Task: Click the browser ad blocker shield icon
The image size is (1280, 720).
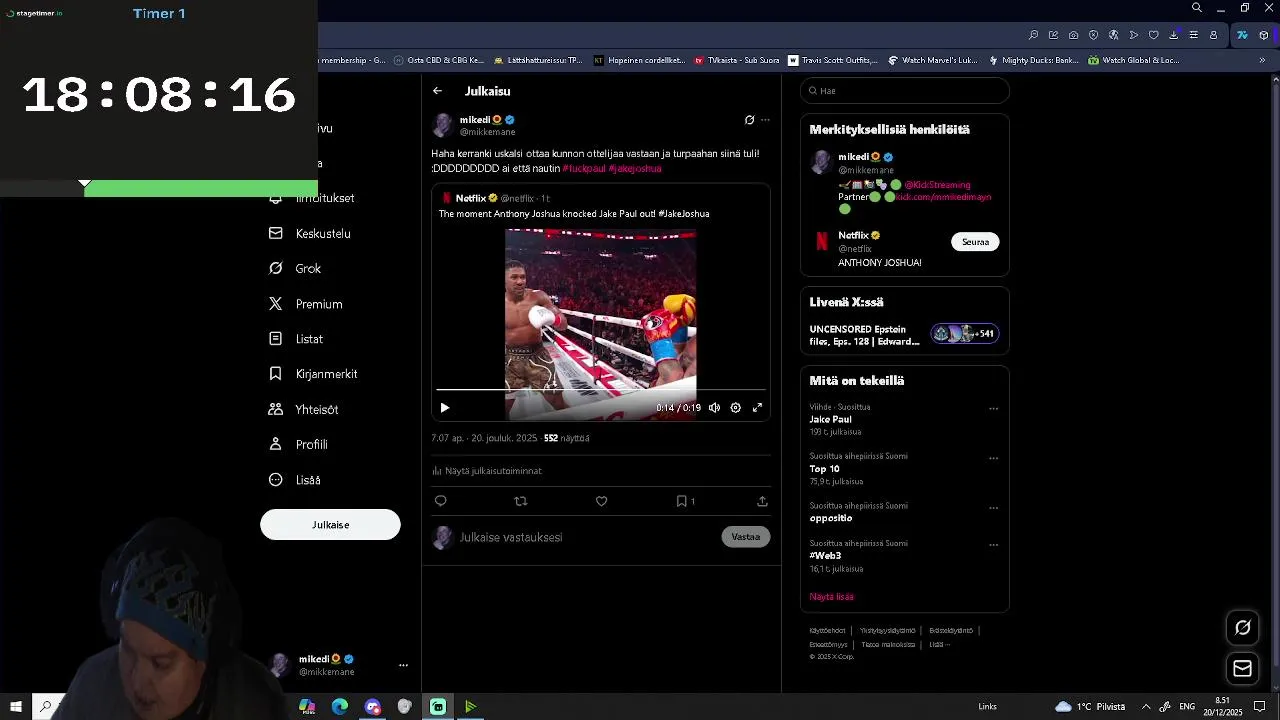Action: tap(1093, 35)
